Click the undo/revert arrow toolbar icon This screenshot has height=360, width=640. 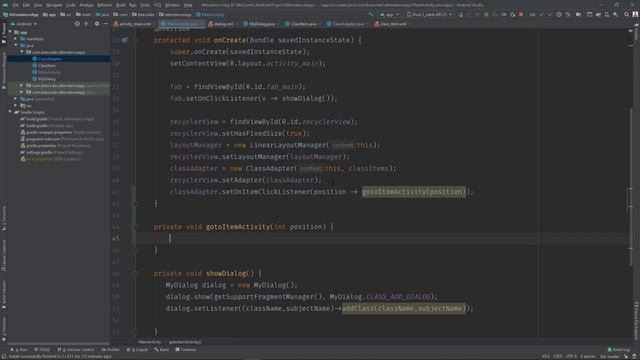568,14
